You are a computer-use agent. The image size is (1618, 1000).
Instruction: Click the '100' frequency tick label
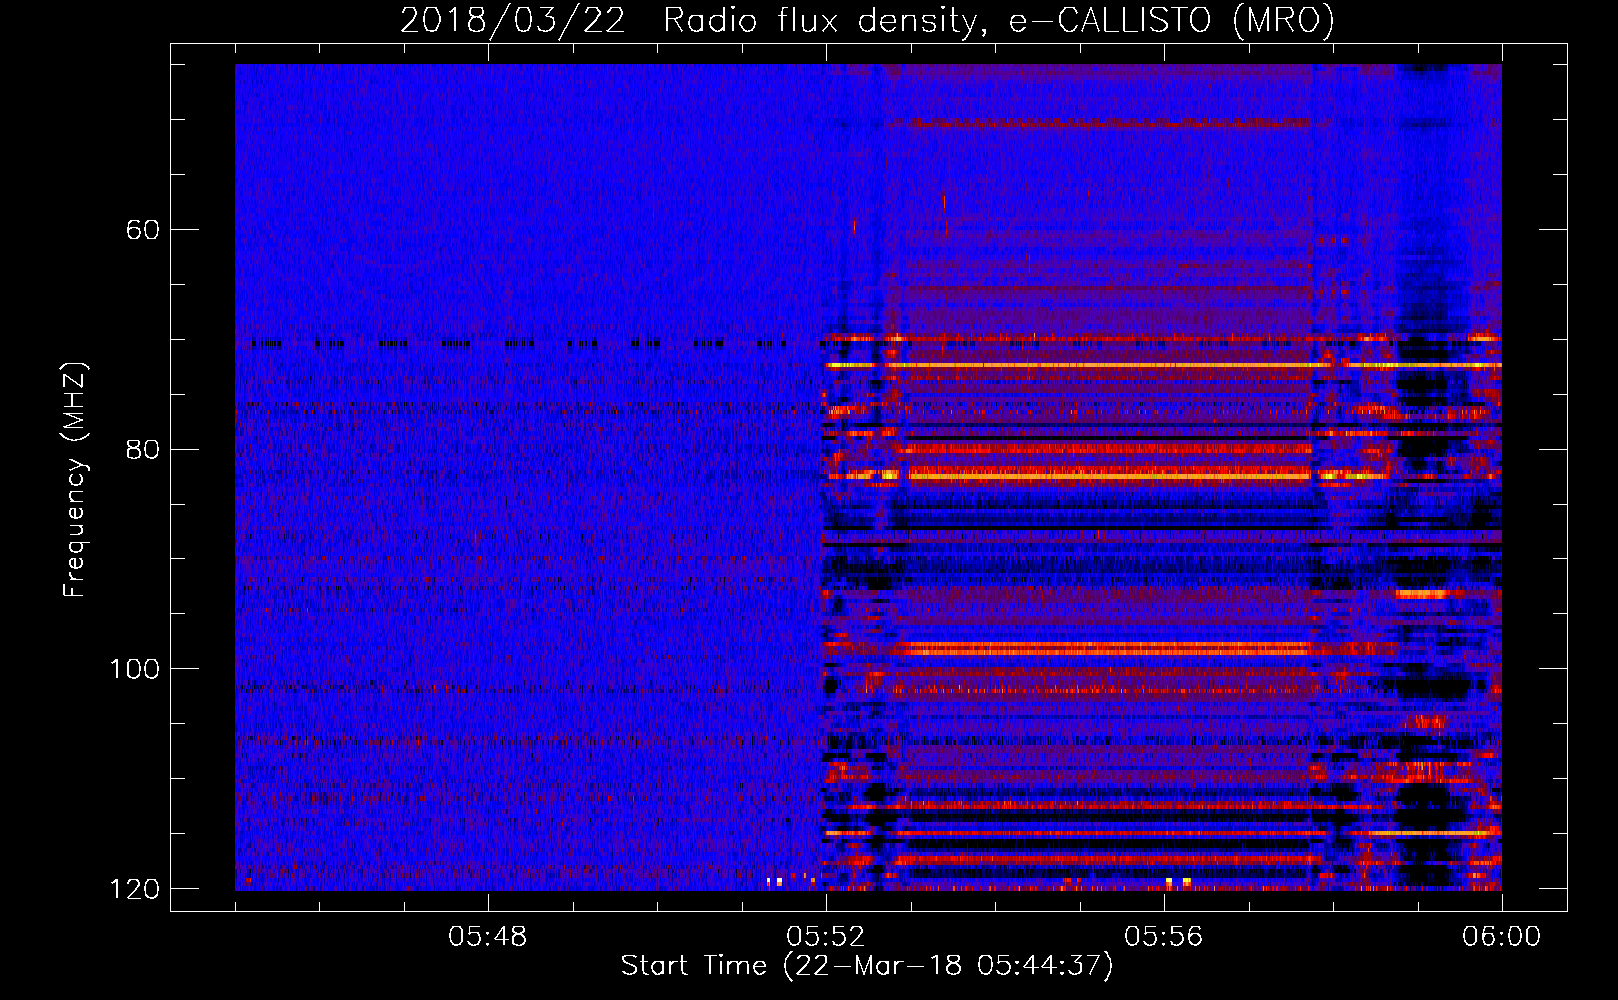[133, 669]
